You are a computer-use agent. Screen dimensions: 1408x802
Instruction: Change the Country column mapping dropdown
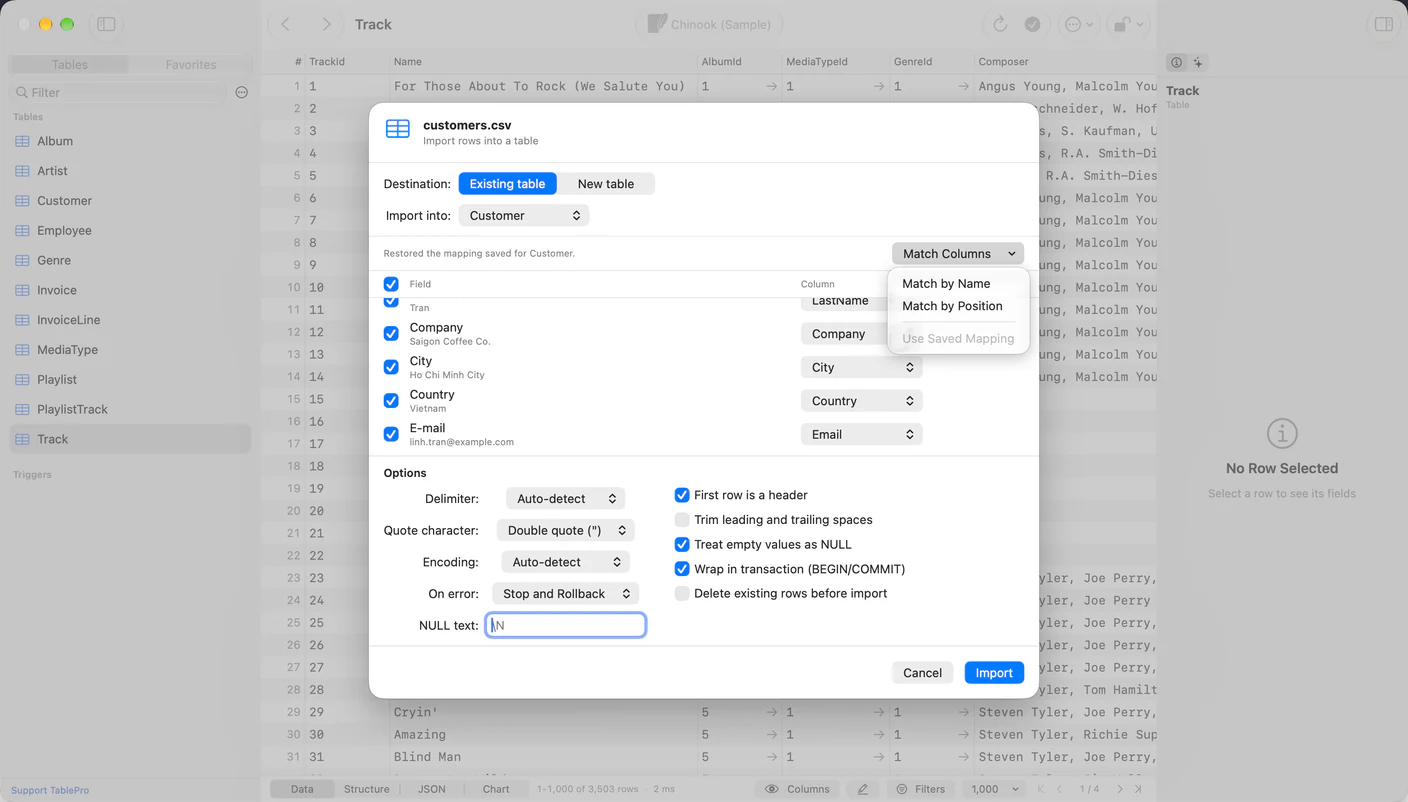pos(861,401)
